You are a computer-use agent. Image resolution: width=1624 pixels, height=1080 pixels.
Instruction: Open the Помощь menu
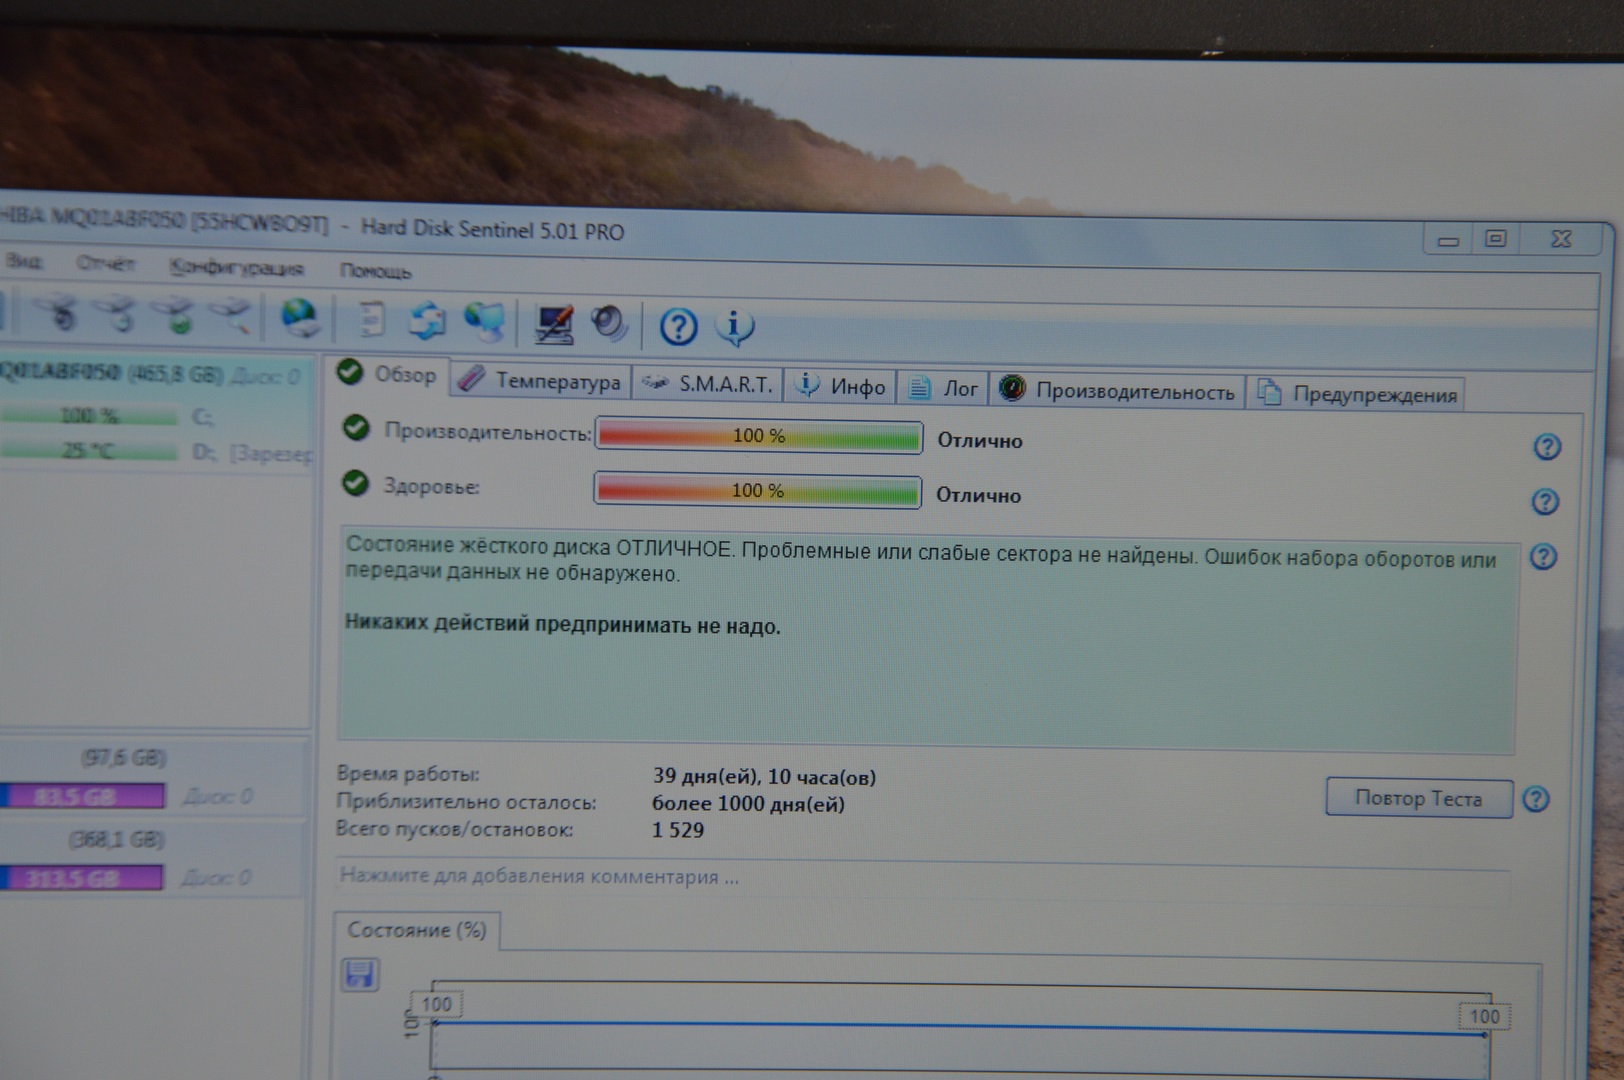pos(375,271)
